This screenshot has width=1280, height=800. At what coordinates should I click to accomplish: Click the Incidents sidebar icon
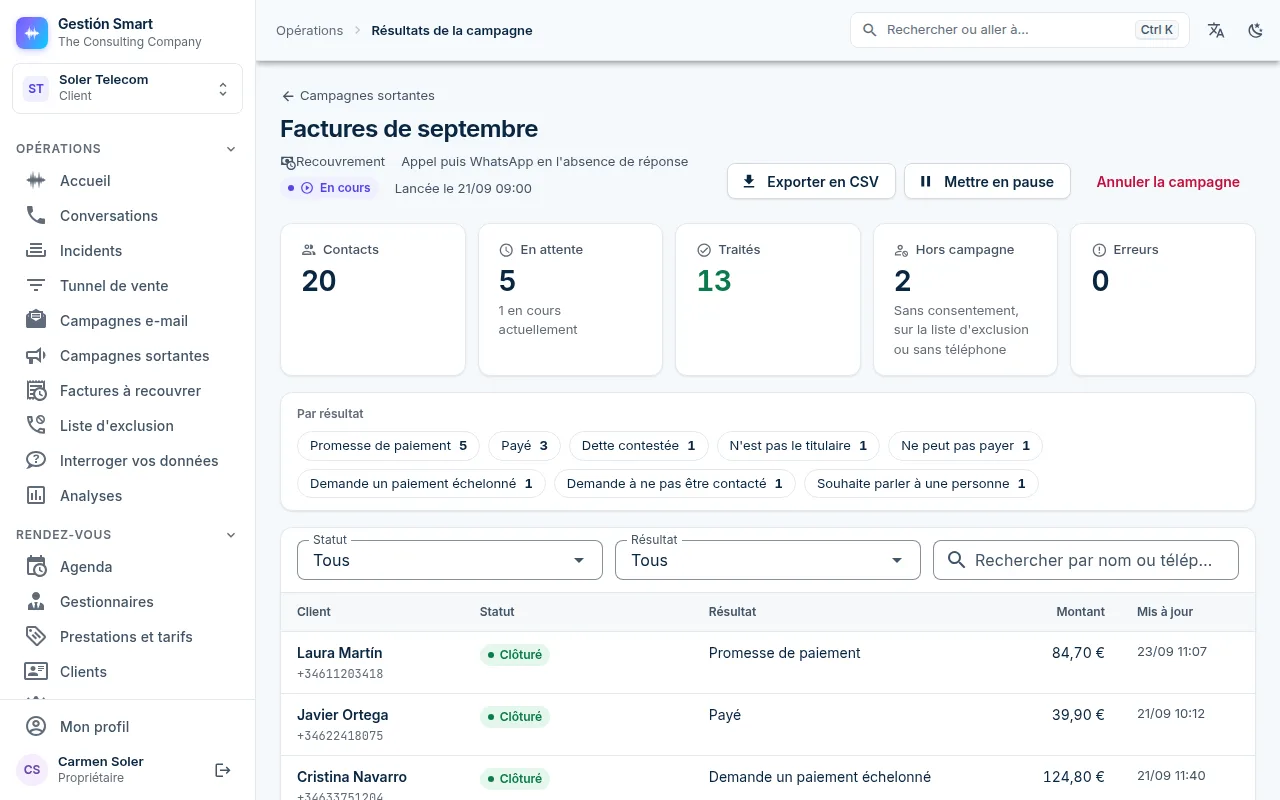click(36, 251)
